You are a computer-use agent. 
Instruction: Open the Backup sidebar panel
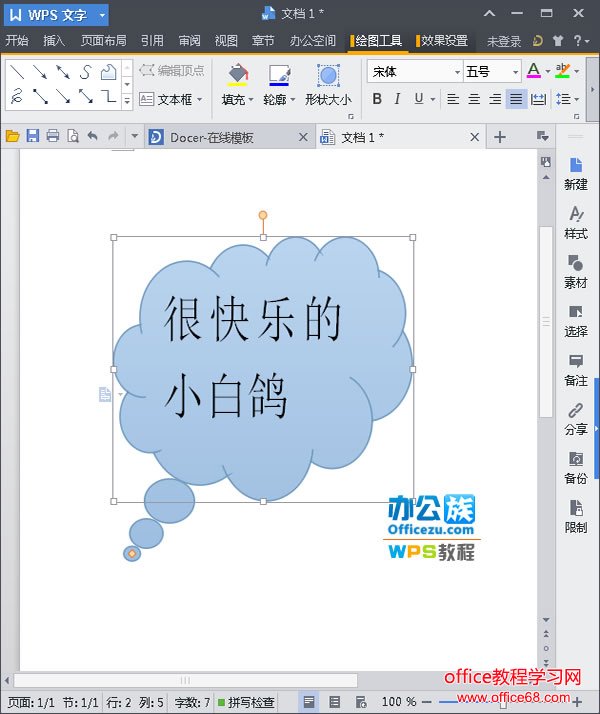click(x=576, y=468)
